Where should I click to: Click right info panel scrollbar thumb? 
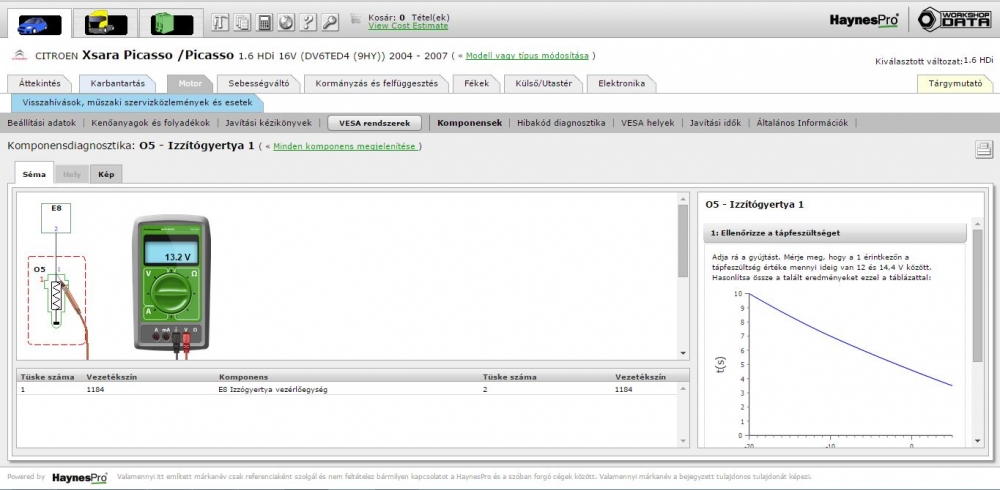(978, 295)
